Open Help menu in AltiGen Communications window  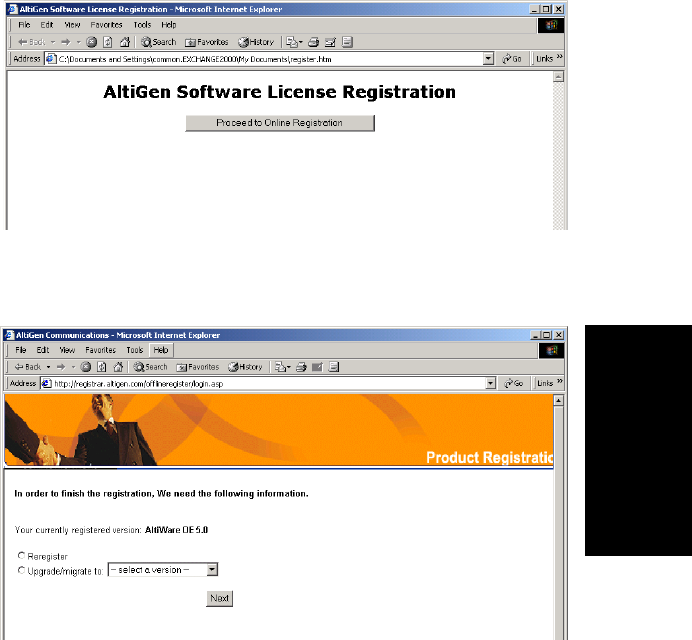pyautogui.click(x=161, y=350)
